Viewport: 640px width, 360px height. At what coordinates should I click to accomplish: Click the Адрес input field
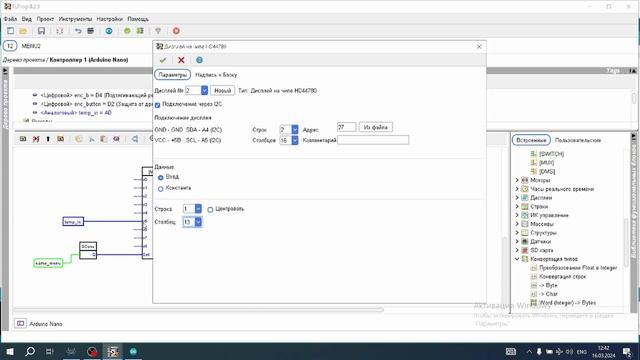(x=346, y=127)
